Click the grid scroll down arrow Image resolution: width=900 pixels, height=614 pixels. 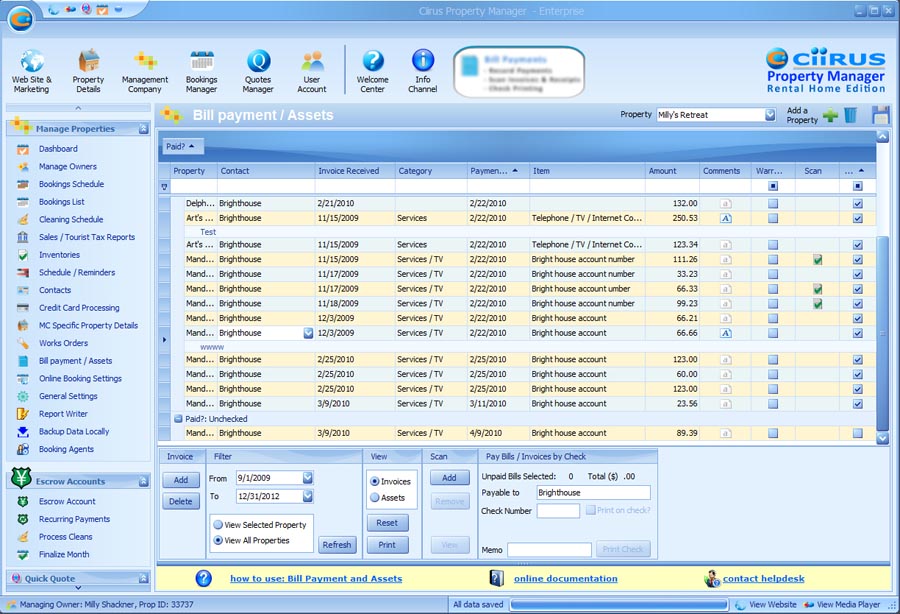click(883, 438)
